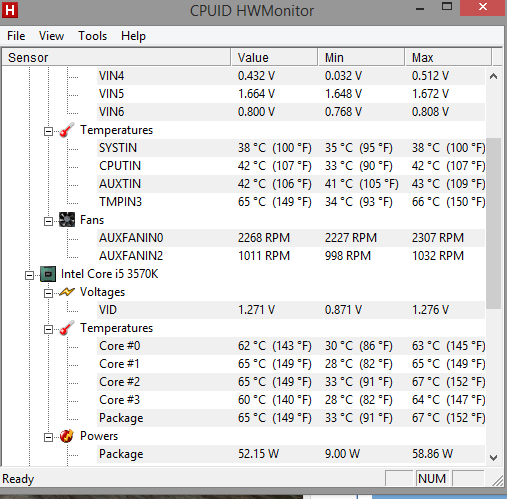Collapse the Voltages node under Intel Core
The height and width of the screenshot is (499, 507).
click(x=48, y=294)
